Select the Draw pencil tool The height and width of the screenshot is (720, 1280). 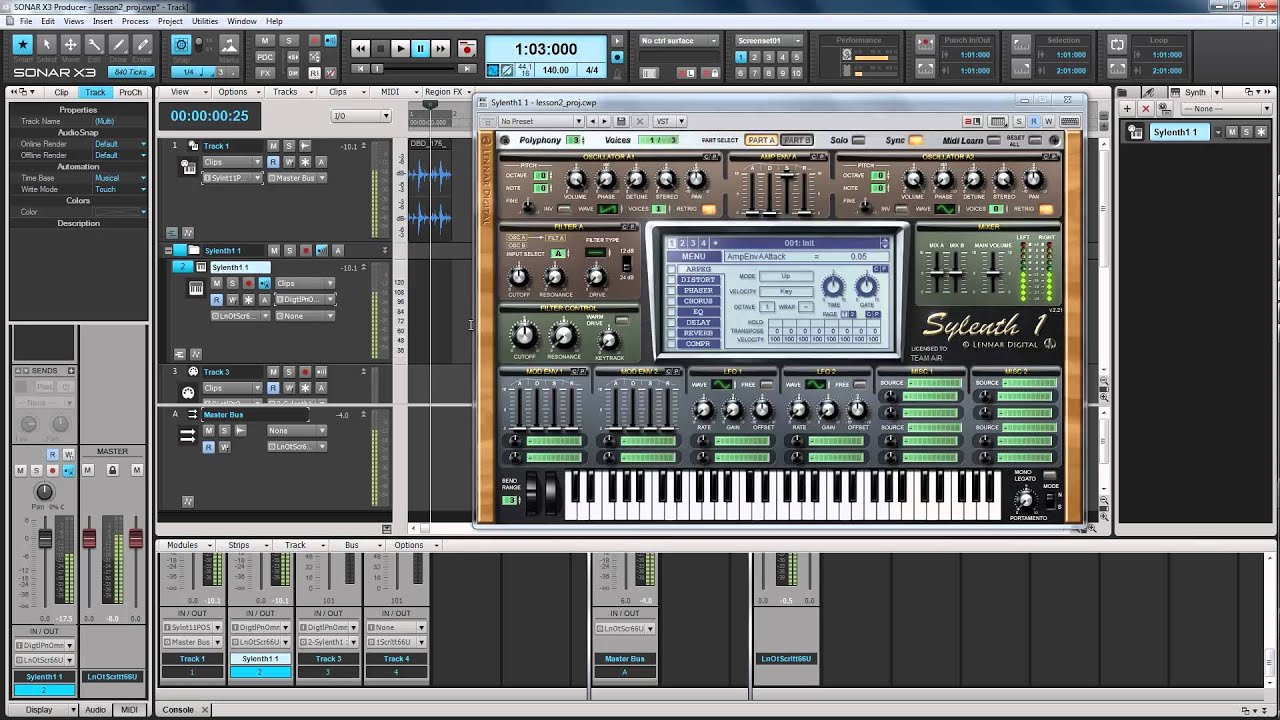click(118, 44)
